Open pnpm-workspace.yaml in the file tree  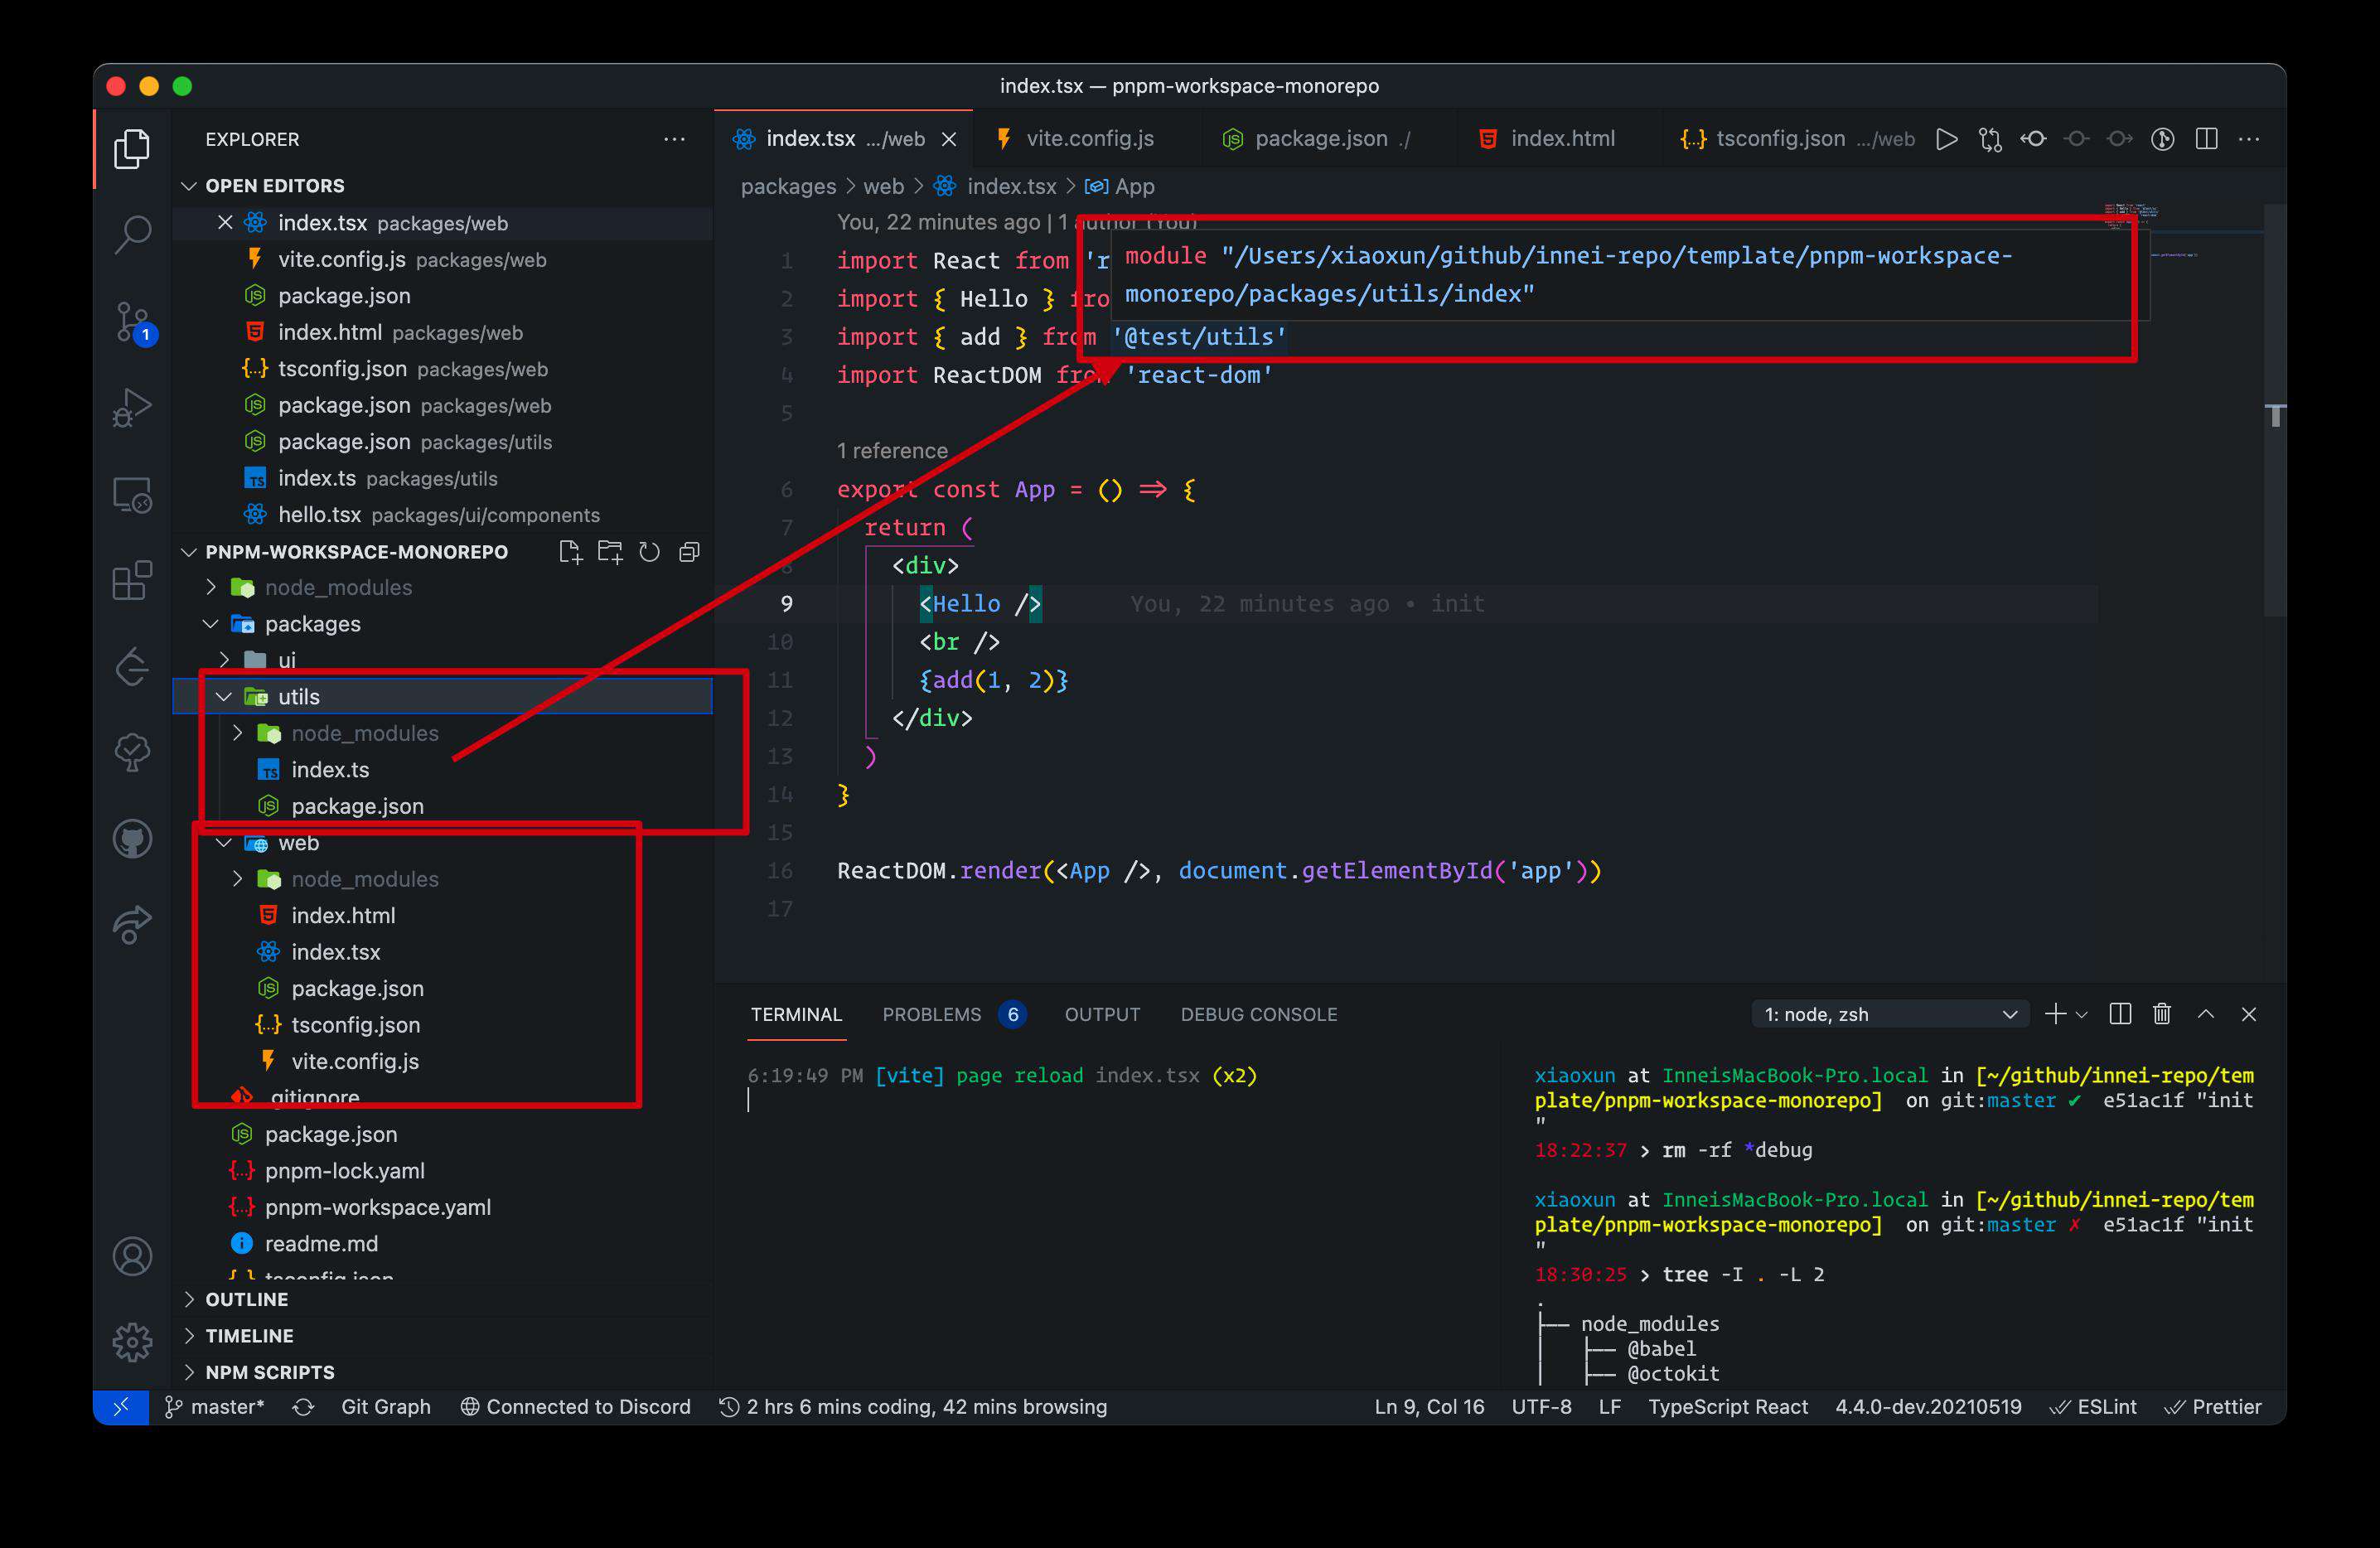[x=443, y=1207]
